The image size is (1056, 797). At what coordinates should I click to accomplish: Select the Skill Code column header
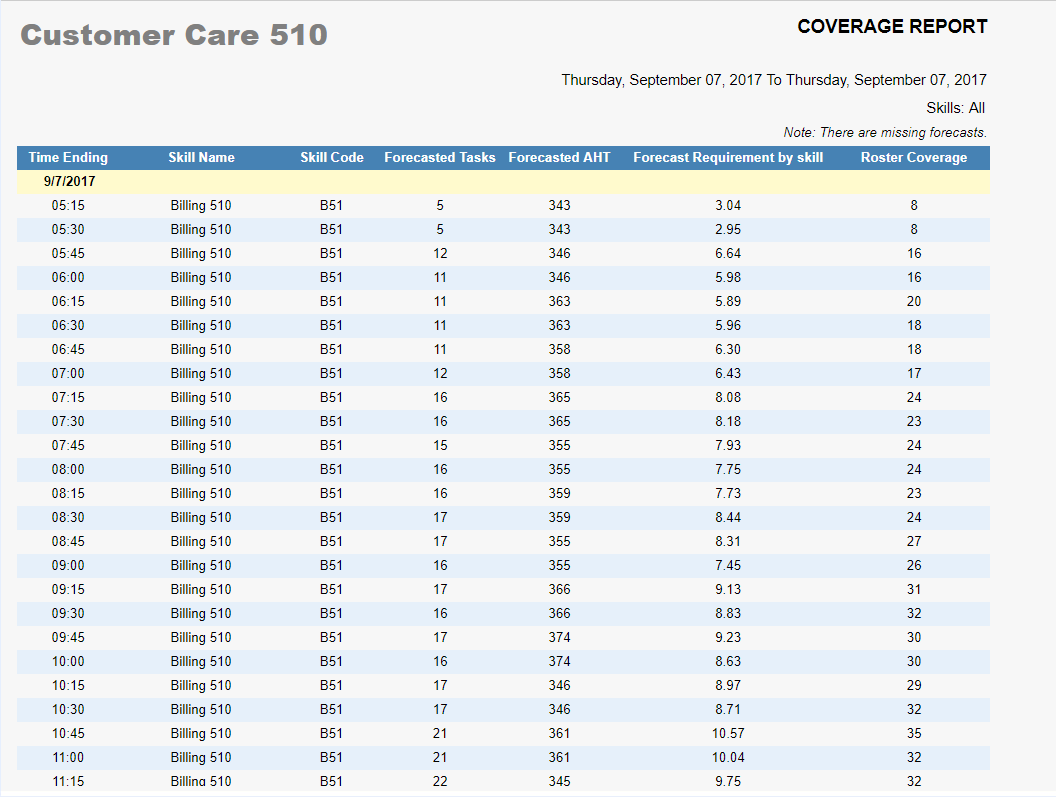[332, 158]
